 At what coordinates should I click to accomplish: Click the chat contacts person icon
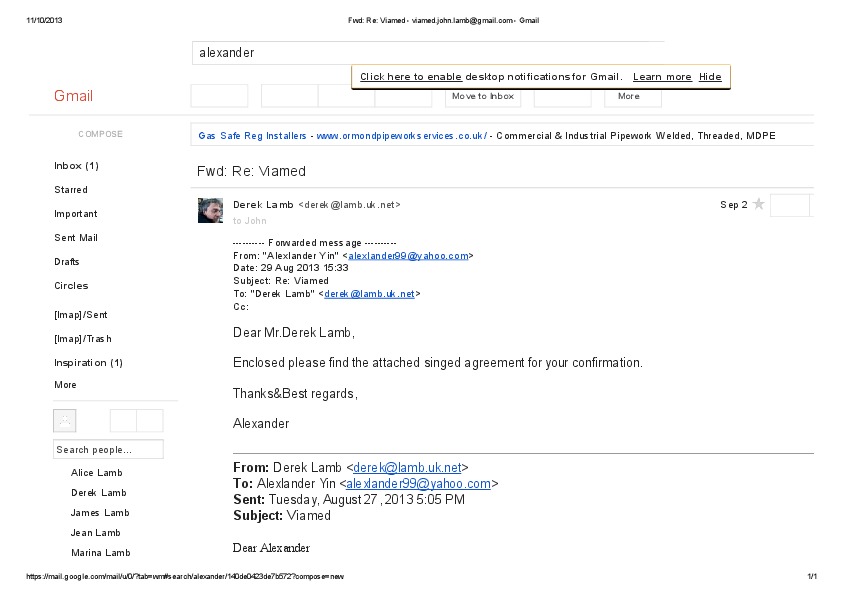[64, 420]
